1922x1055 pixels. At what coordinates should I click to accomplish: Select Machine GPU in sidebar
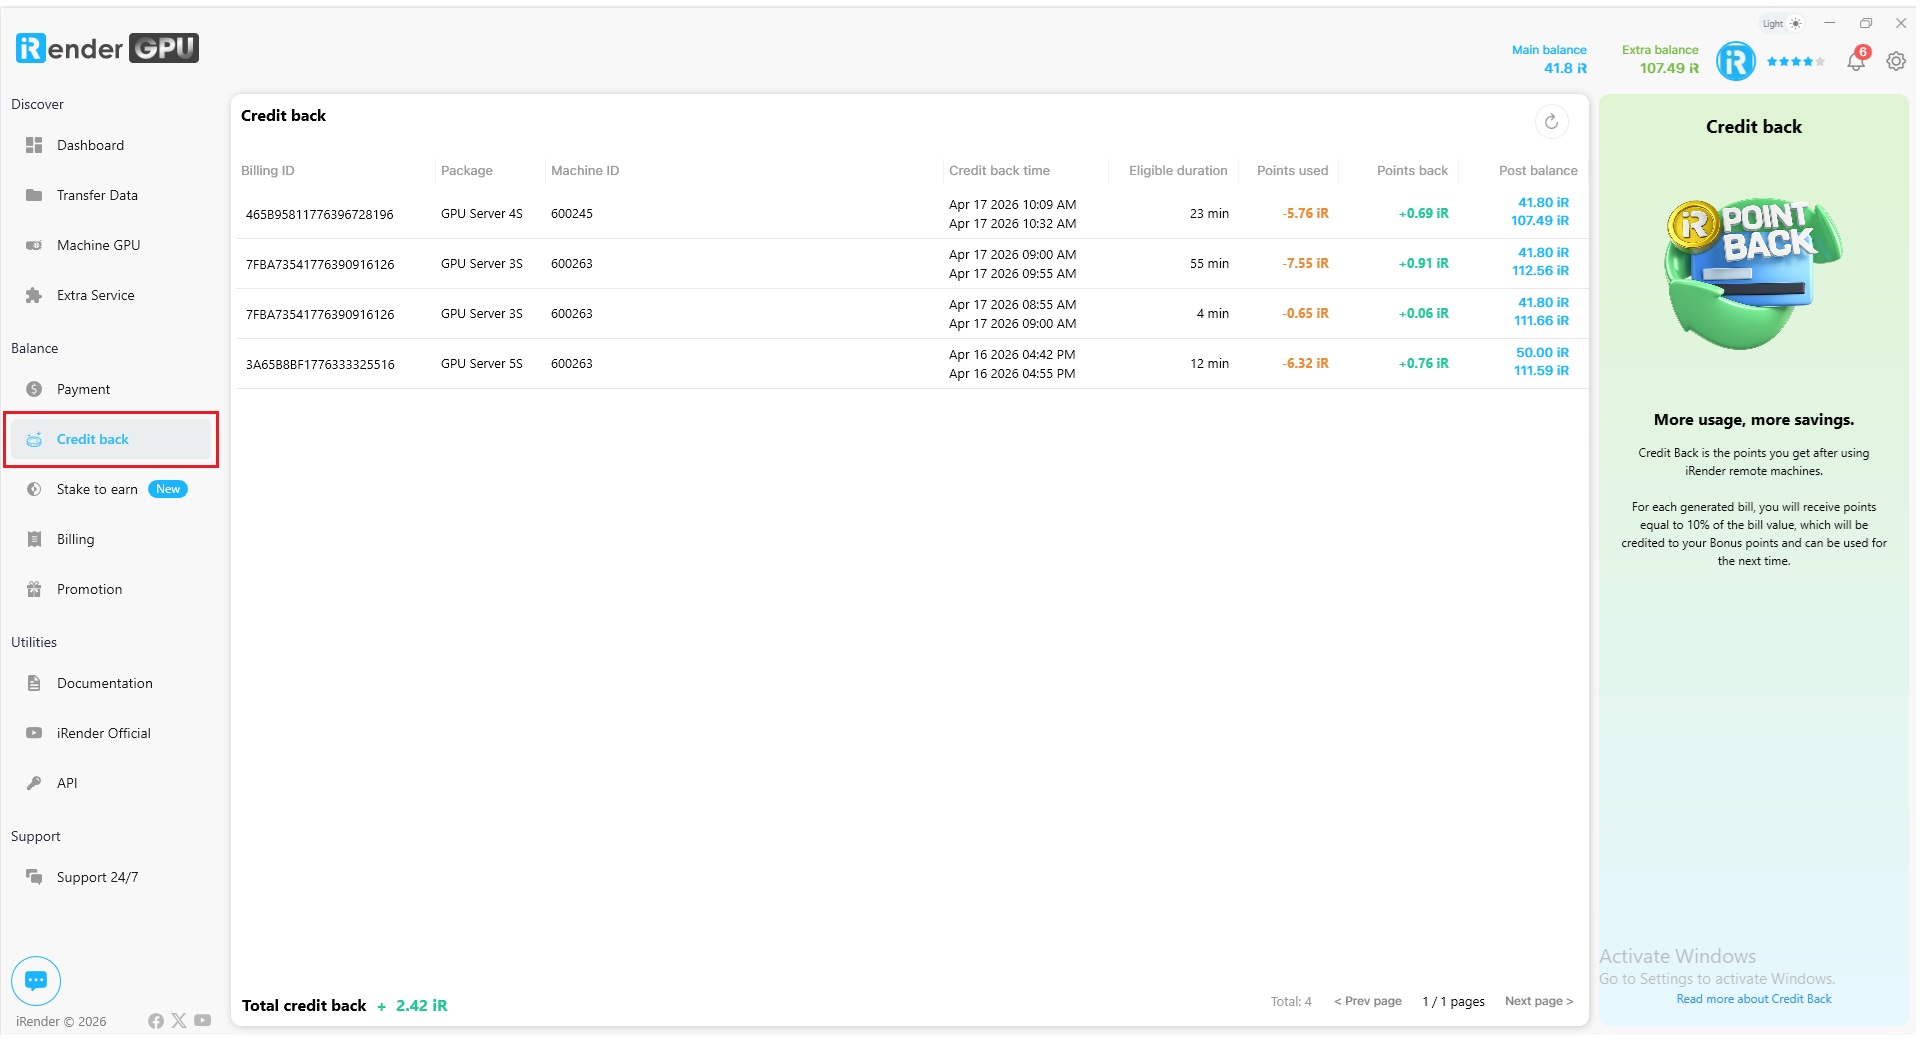(98, 245)
